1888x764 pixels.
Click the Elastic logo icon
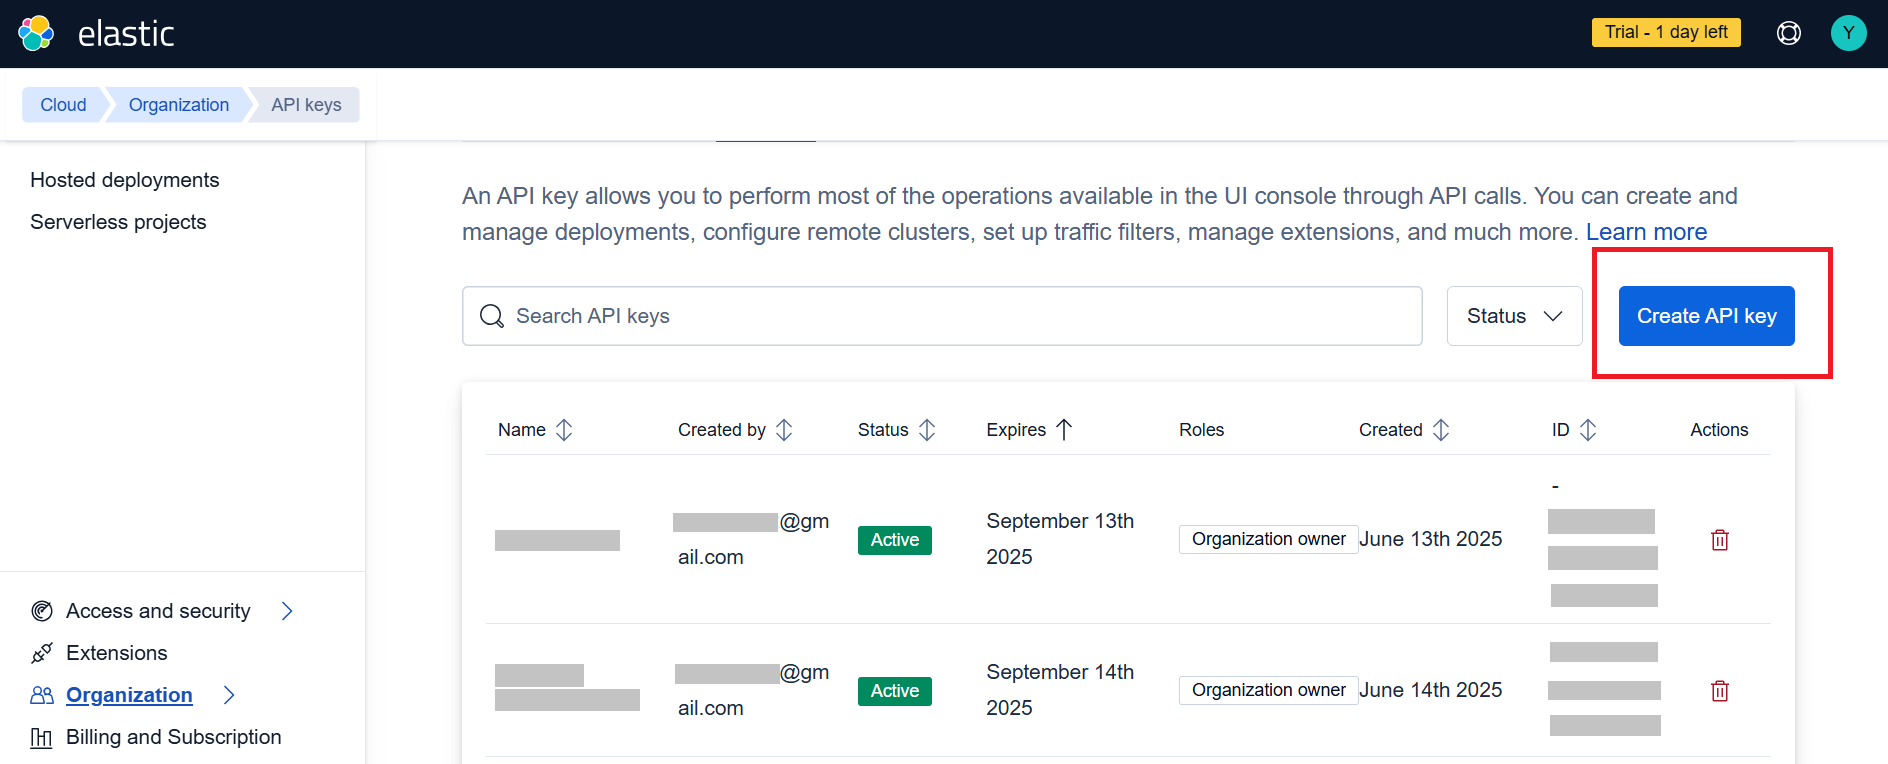pyautogui.click(x=36, y=33)
